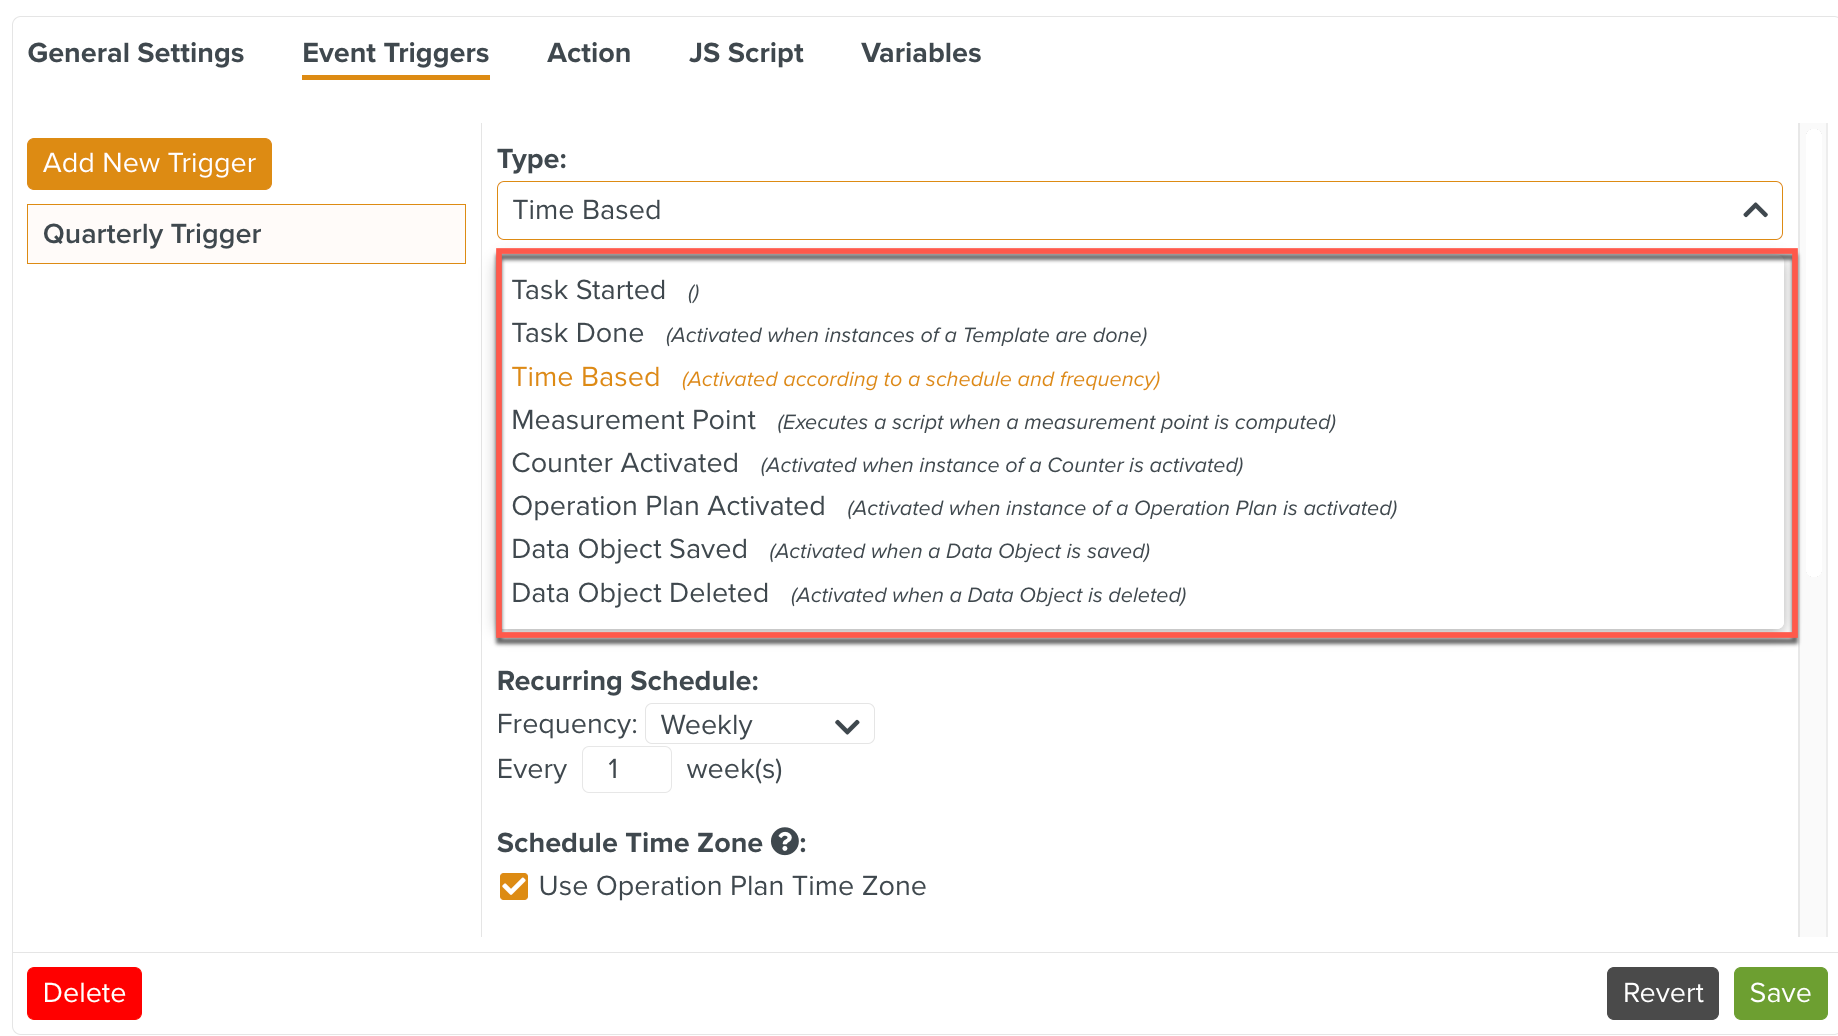Viewport: 1838px width, 1036px height.
Task: Choose Data Object Saved option
Action: tap(629, 549)
